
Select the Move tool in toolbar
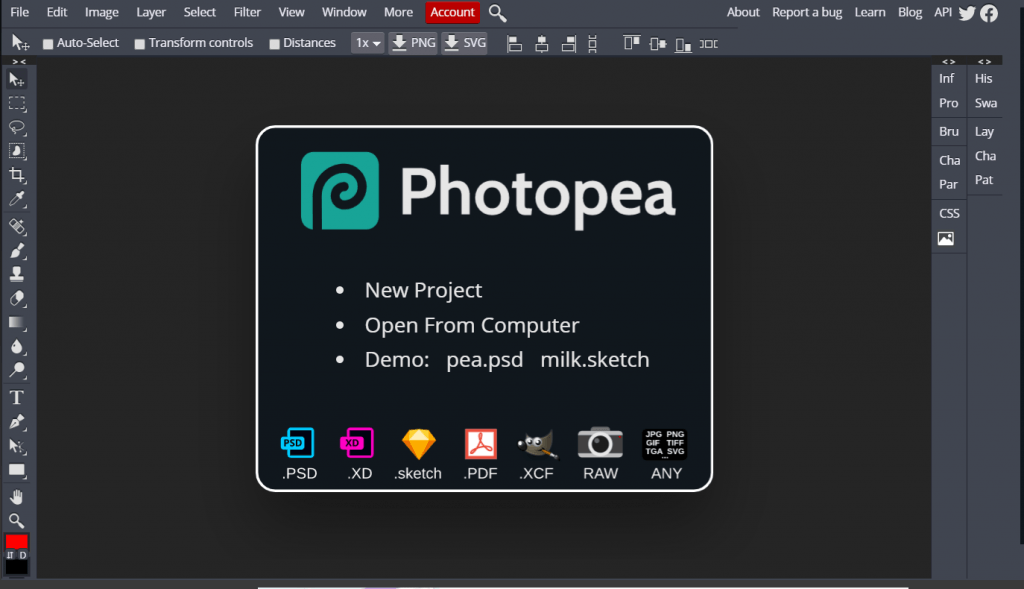pyautogui.click(x=17, y=80)
